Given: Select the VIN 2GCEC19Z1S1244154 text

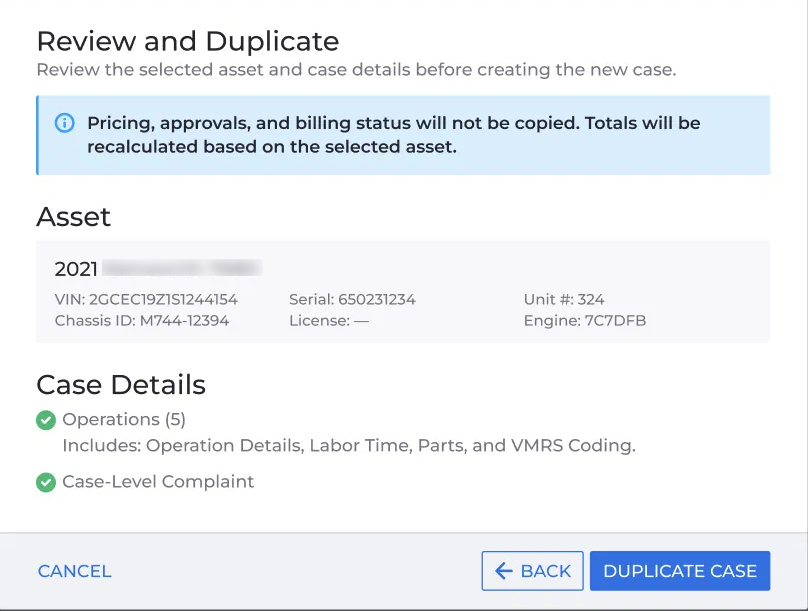Looking at the screenshot, I should [x=146, y=299].
